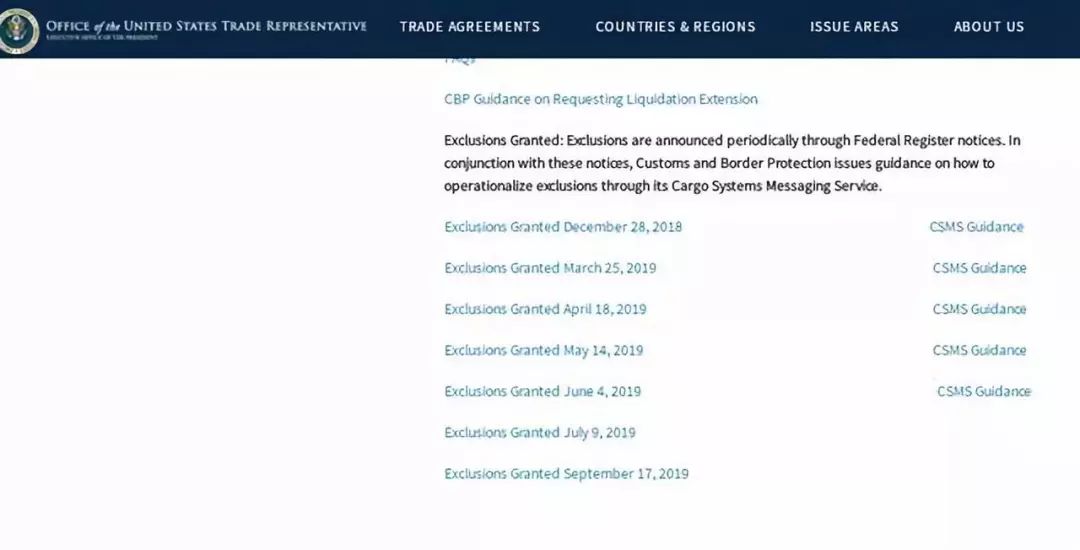Open Exclusions Granted May 14, 2019
The image size is (1080, 550).
pyautogui.click(x=543, y=350)
